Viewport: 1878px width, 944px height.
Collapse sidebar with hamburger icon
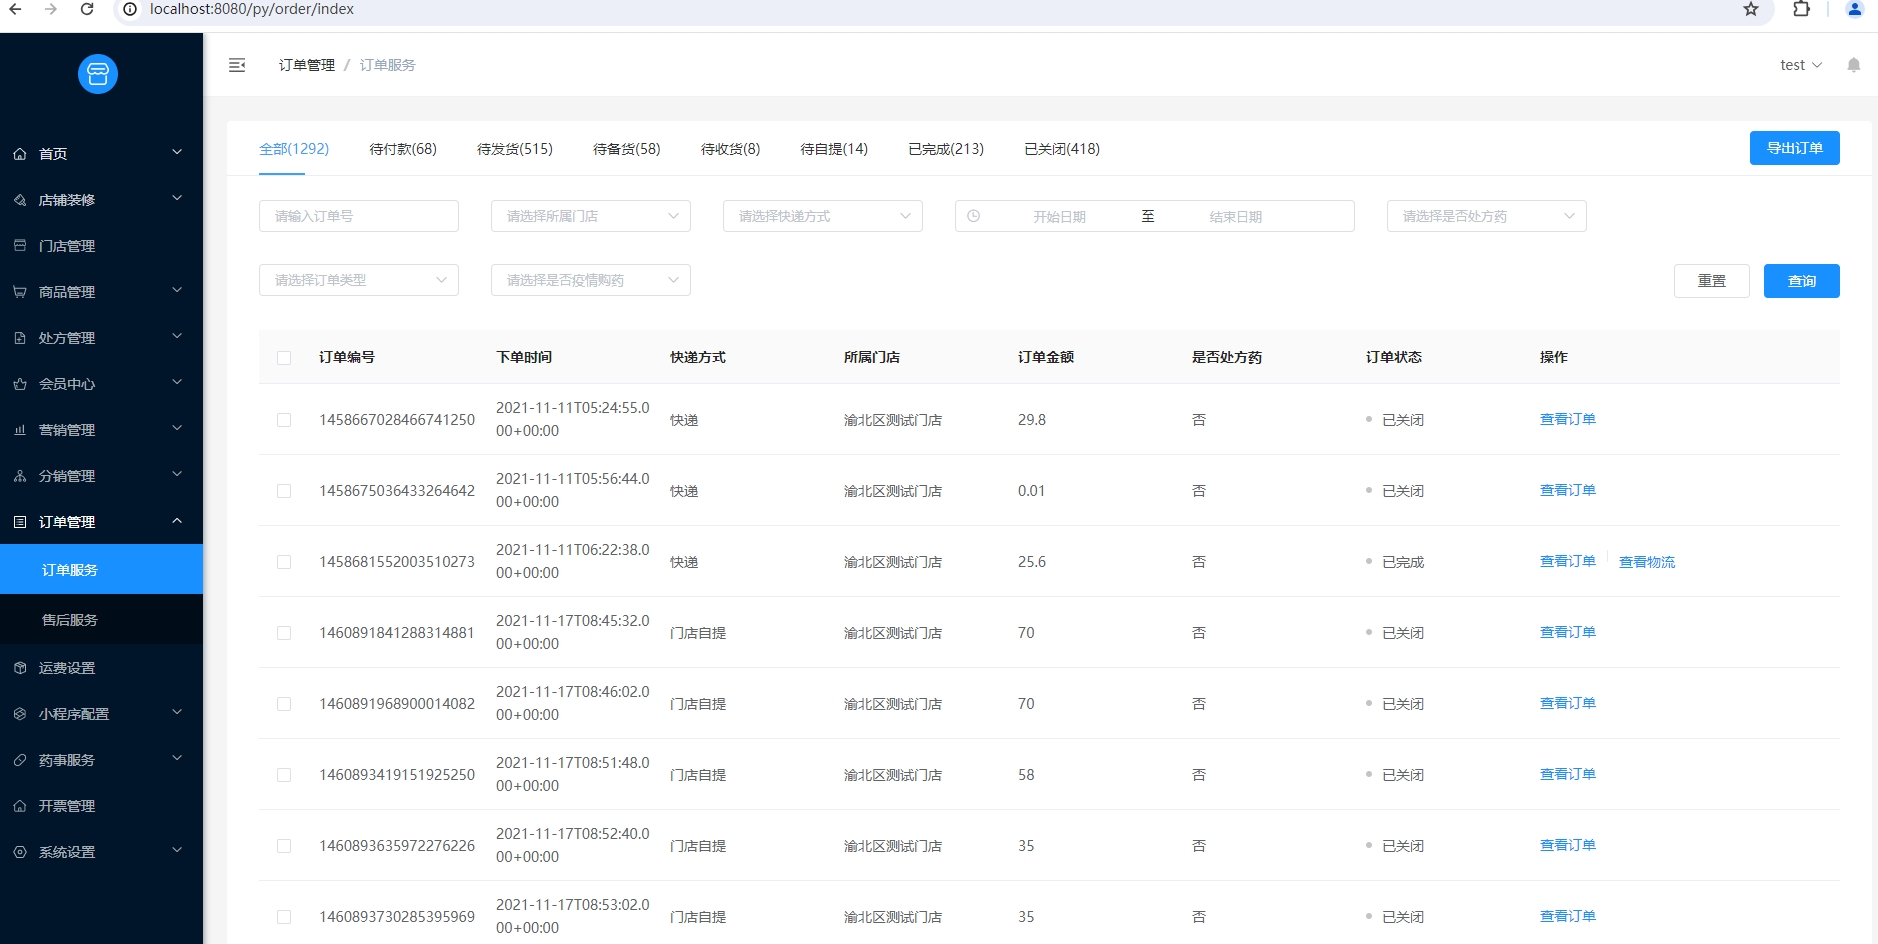click(x=237, y=65)
